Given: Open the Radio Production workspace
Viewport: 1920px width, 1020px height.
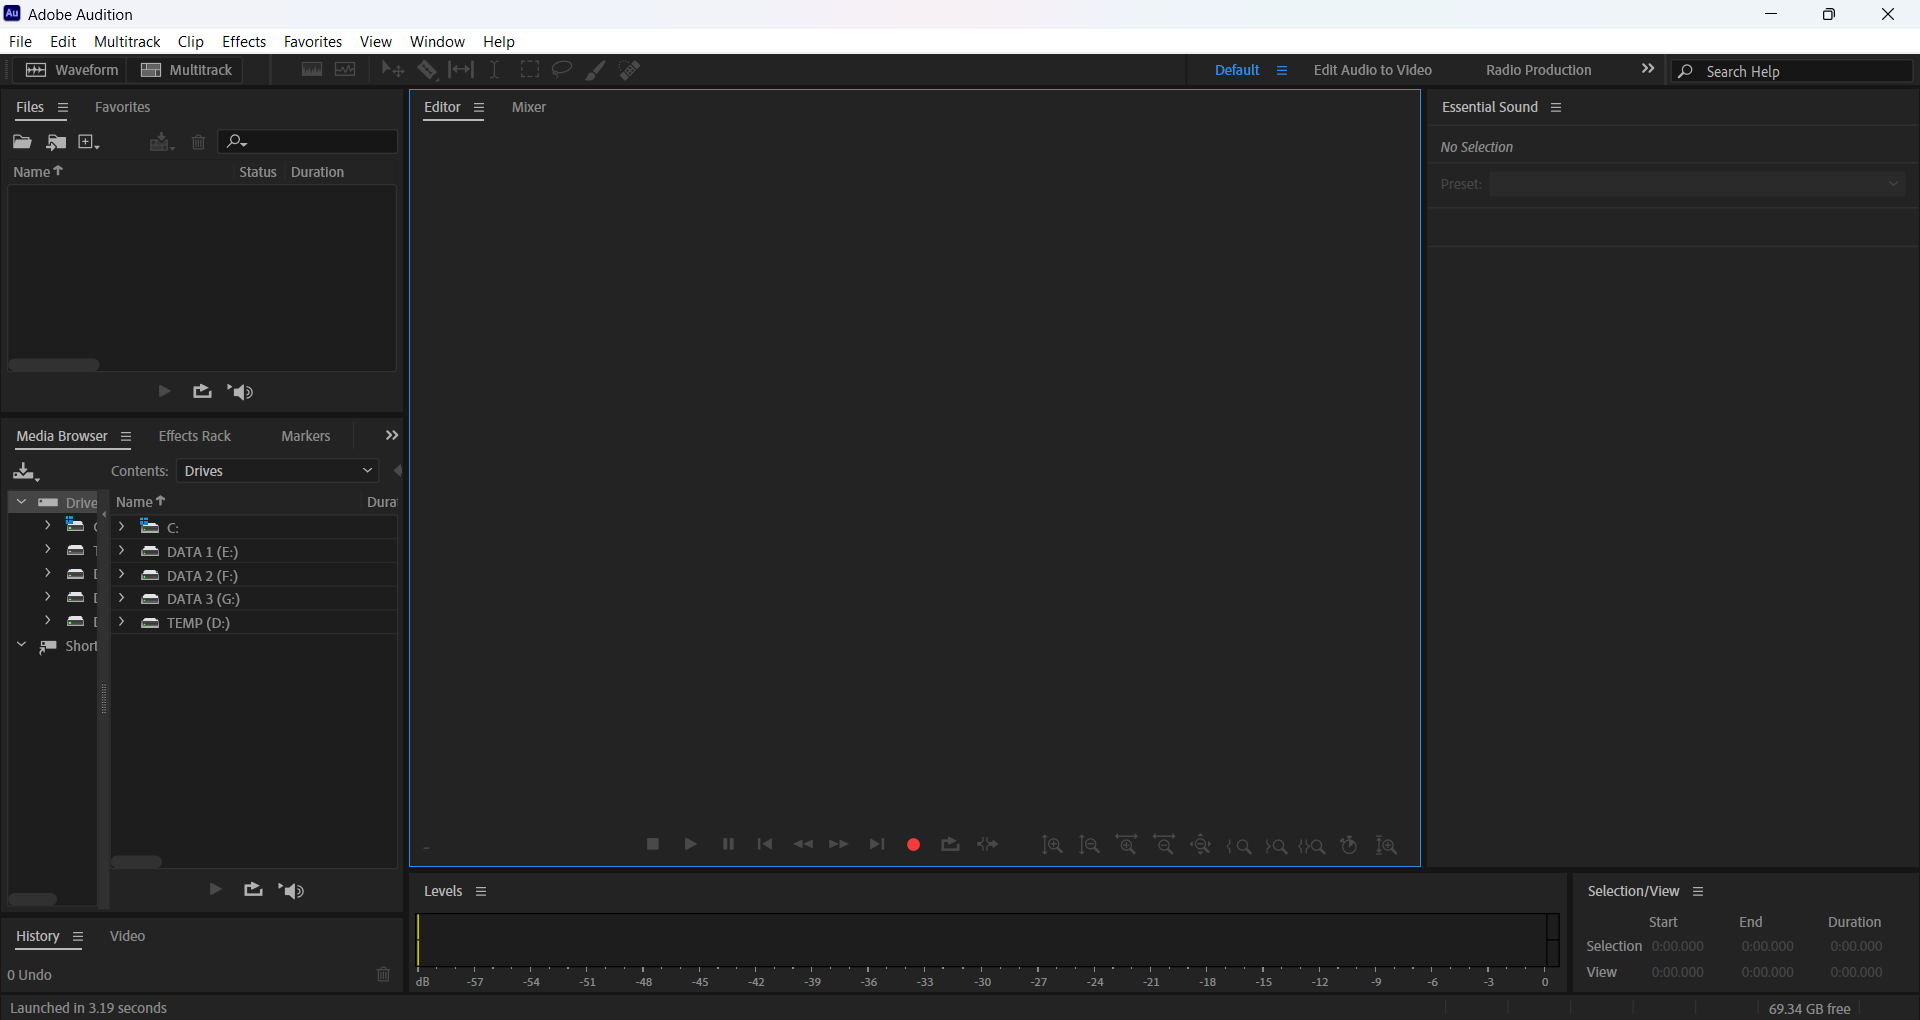Looking at the screenshot, I should pyautogui.click(x=1538, y=70).
